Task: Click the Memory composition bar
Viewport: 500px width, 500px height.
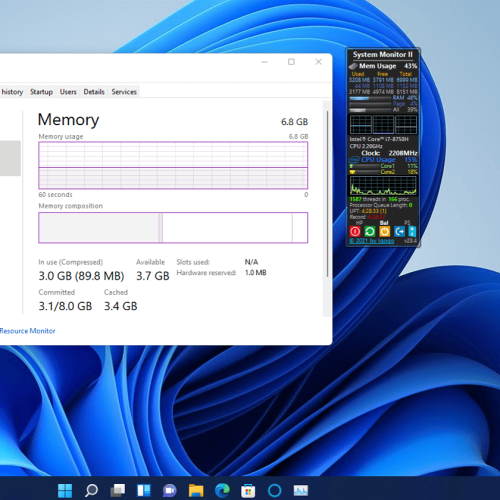Action: [173, 228]
